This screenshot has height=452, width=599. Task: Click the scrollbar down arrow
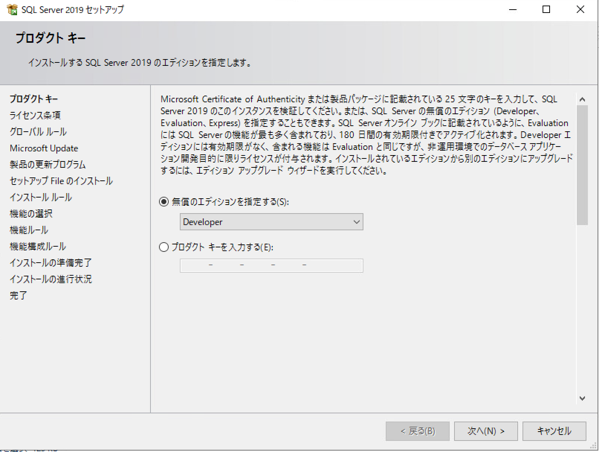[582, 398]
